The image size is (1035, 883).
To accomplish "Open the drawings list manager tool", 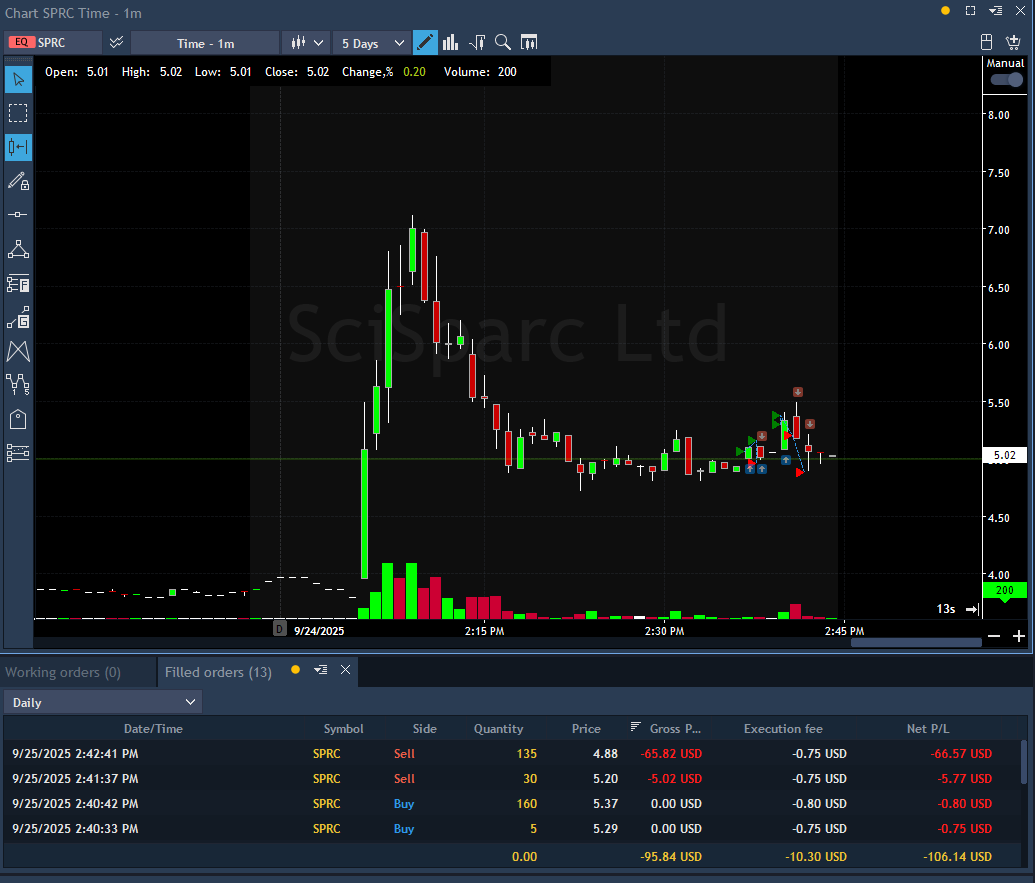I will (x=18, y=453).
